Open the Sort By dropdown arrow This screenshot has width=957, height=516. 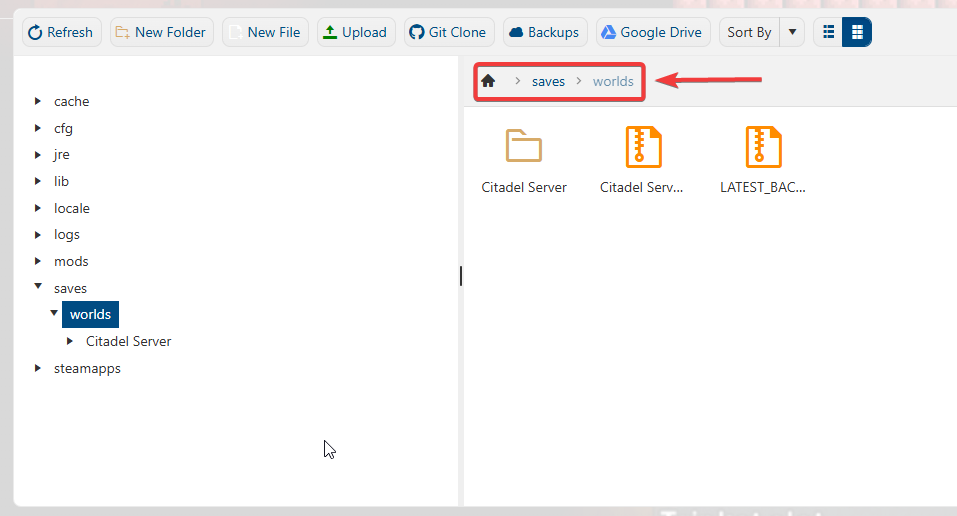pos(791,32)
